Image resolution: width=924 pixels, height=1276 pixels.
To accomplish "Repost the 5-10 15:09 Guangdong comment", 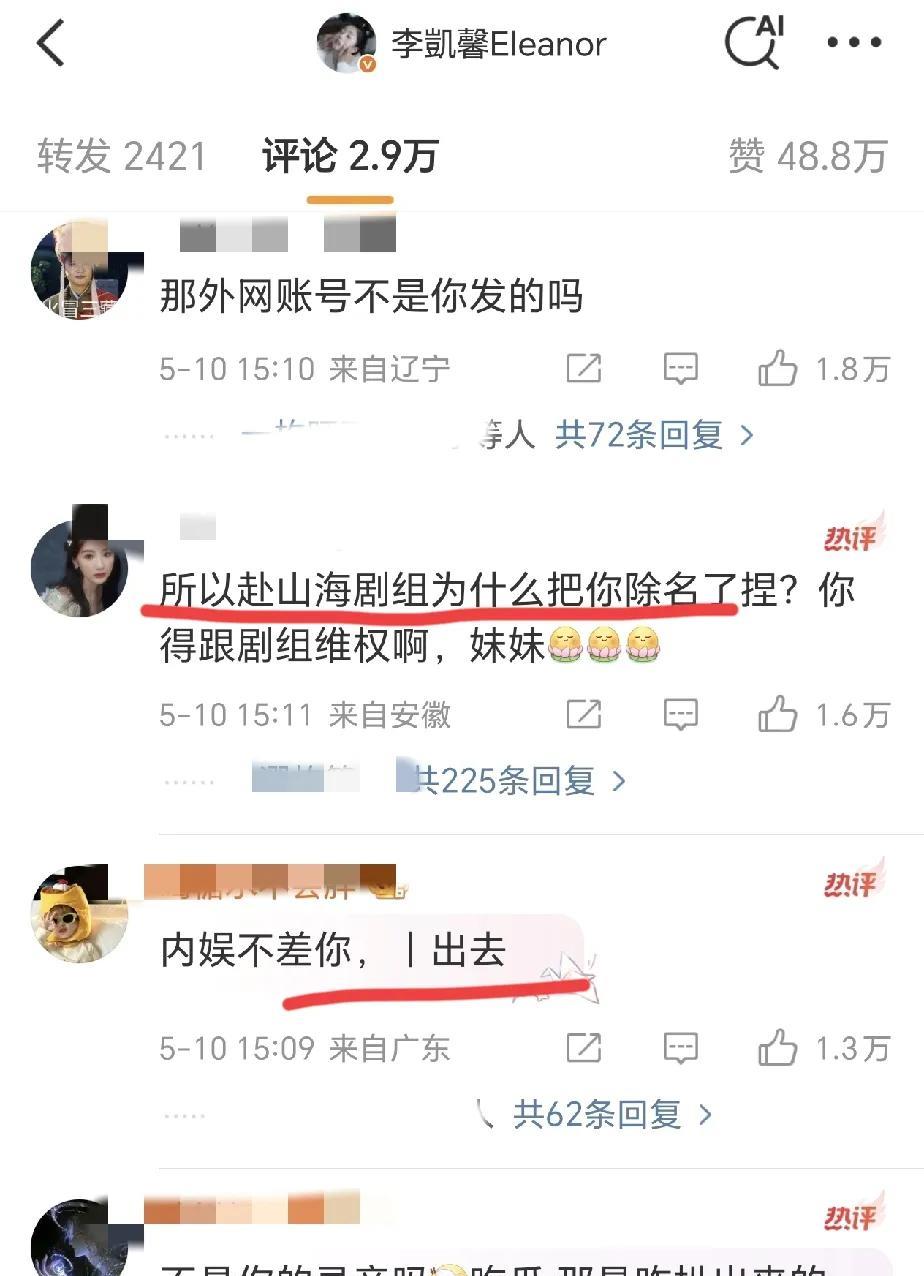I will 584,1047.
